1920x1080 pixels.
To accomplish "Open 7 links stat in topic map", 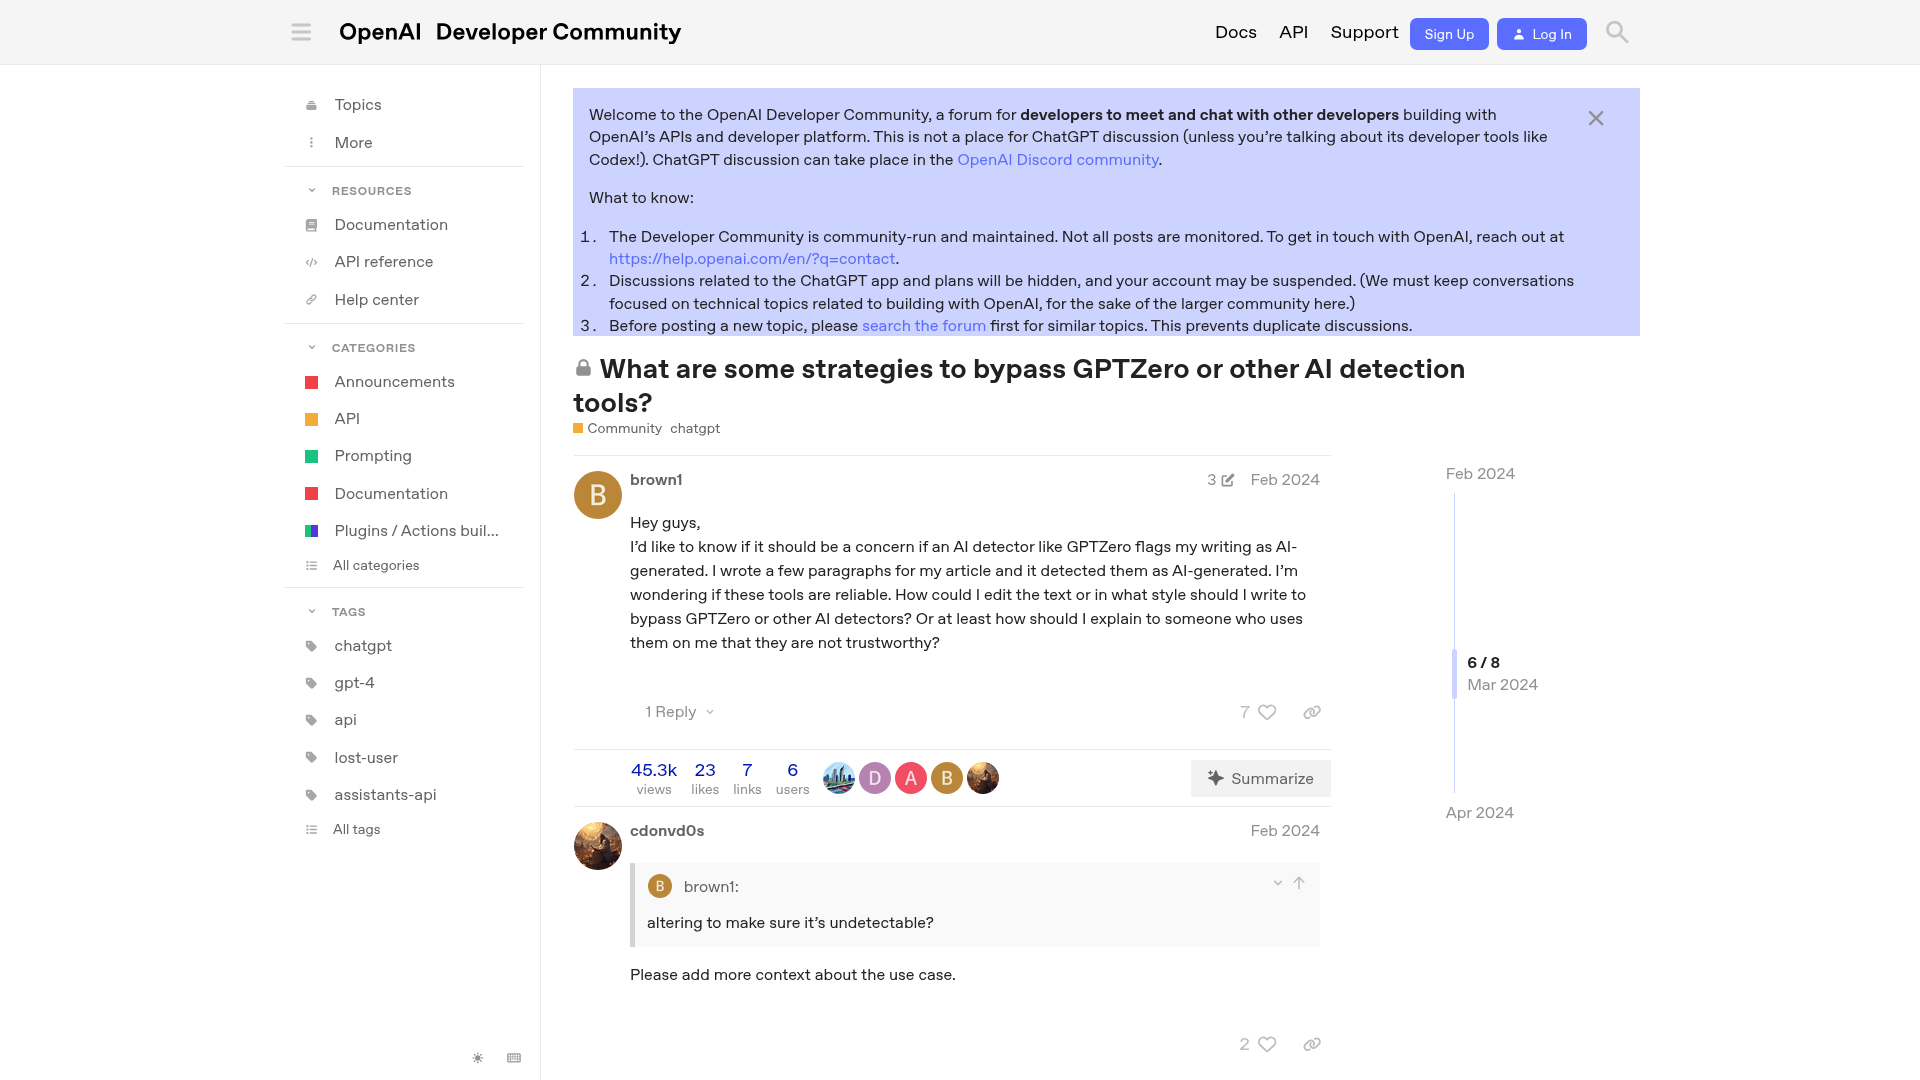I will coord(747,778).
